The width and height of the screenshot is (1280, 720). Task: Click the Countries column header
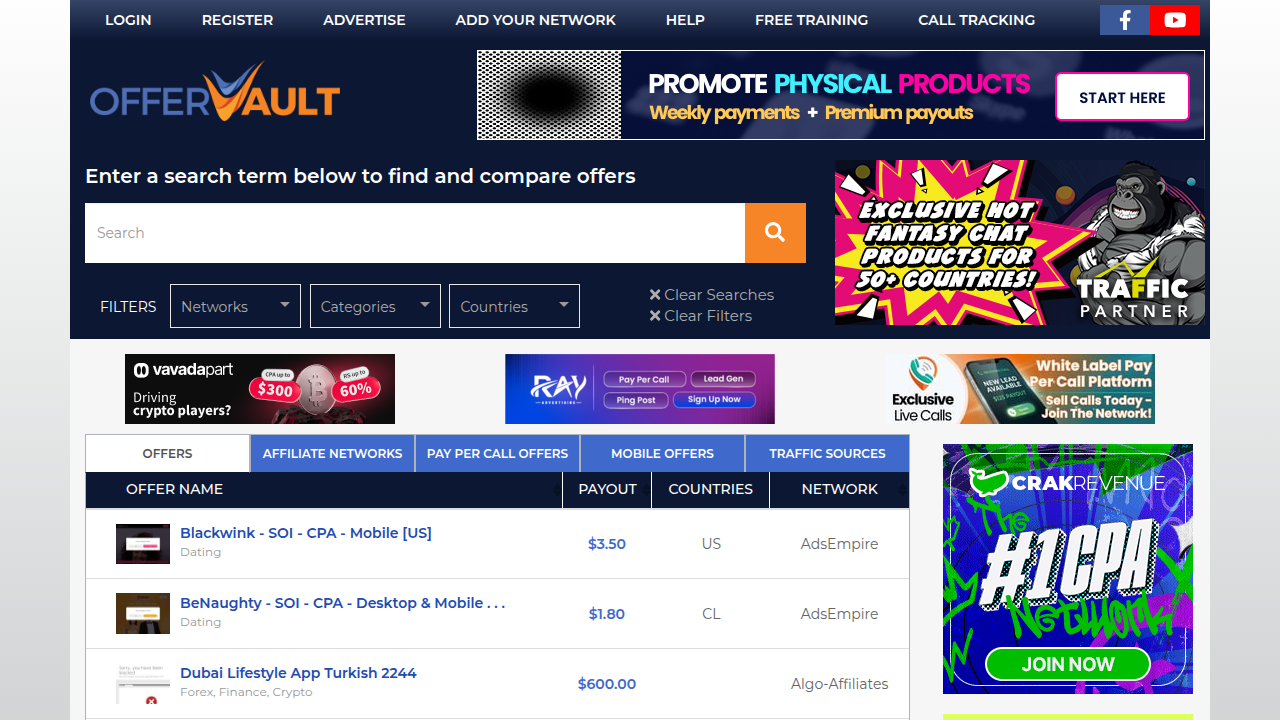click(x=711, y=489)
